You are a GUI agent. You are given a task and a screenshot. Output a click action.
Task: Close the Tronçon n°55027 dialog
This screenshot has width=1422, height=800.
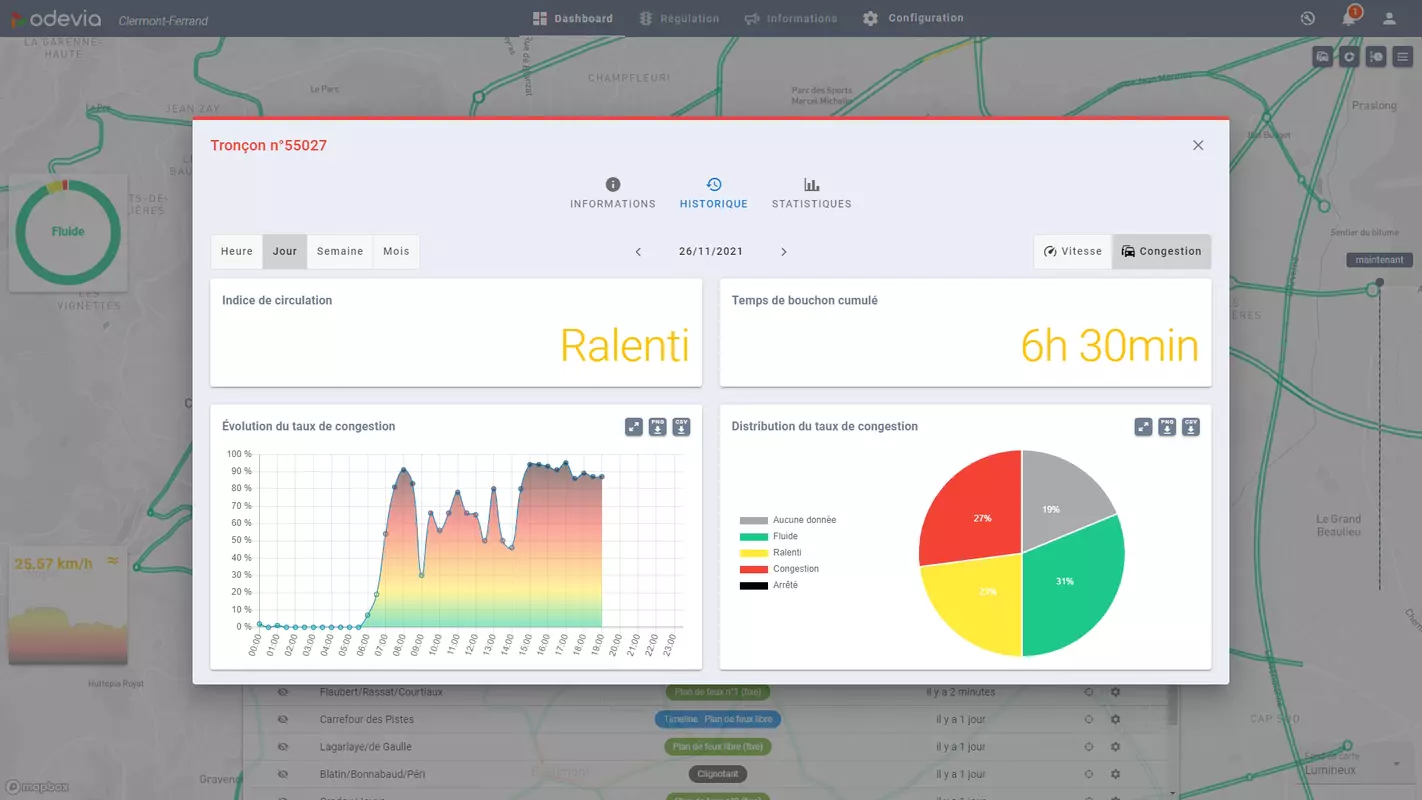point(1198,146)
